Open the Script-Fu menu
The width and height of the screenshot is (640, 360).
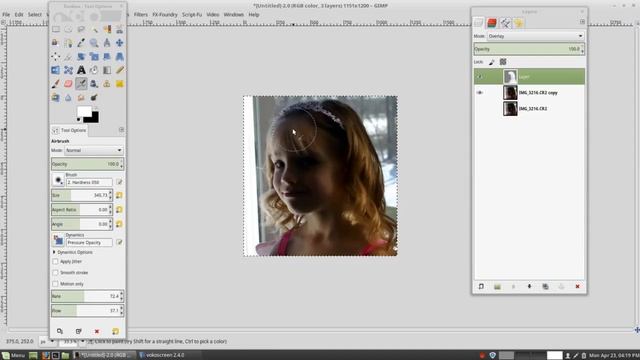pos(192,14)
